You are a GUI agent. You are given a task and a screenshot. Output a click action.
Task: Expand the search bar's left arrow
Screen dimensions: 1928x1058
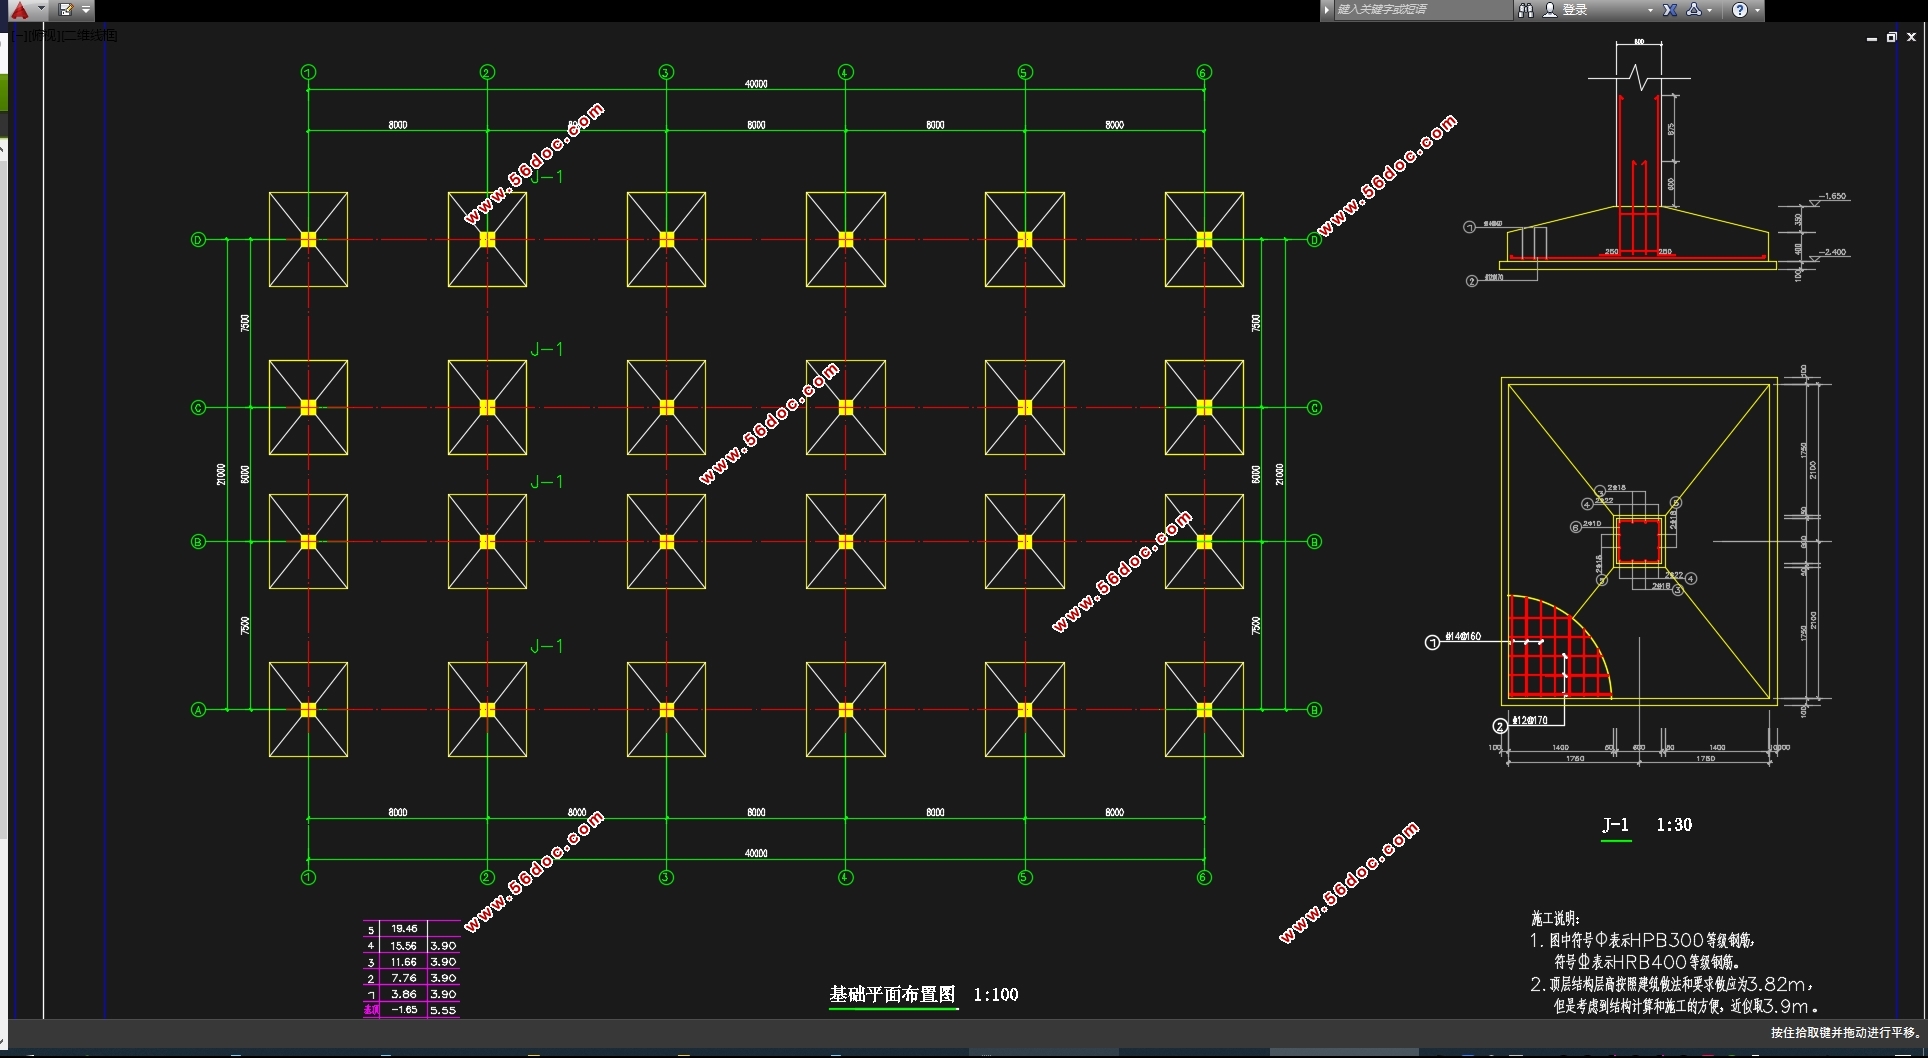(x=1327, y=10)
